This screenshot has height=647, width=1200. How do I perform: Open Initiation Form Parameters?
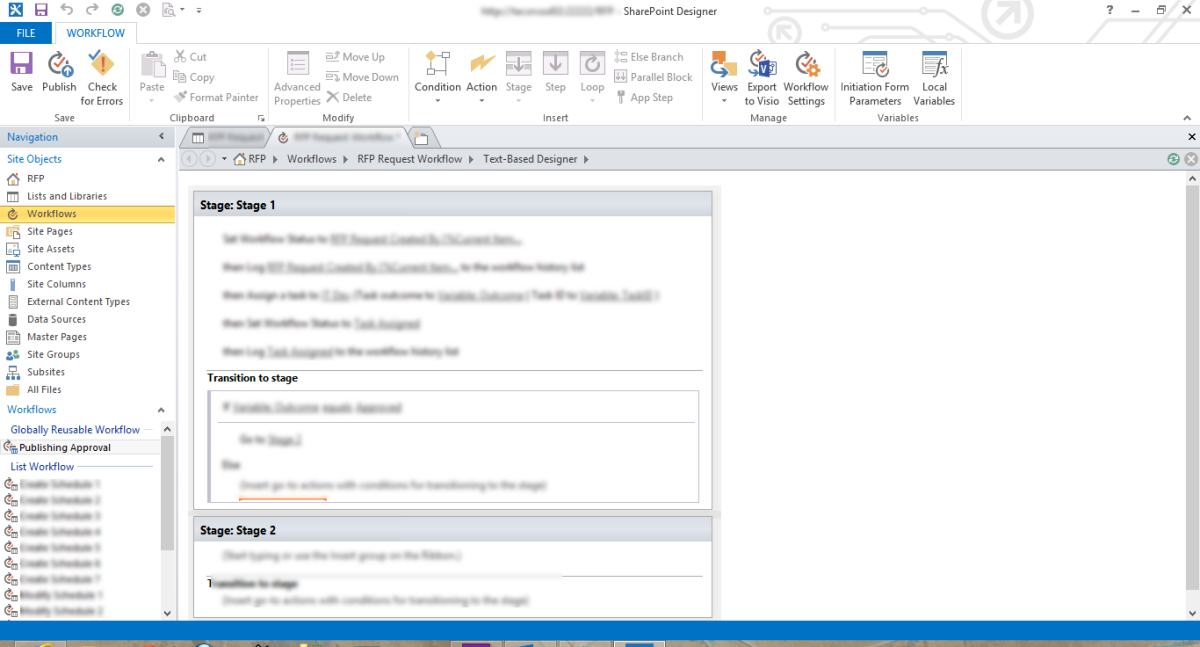pos(874,75)
